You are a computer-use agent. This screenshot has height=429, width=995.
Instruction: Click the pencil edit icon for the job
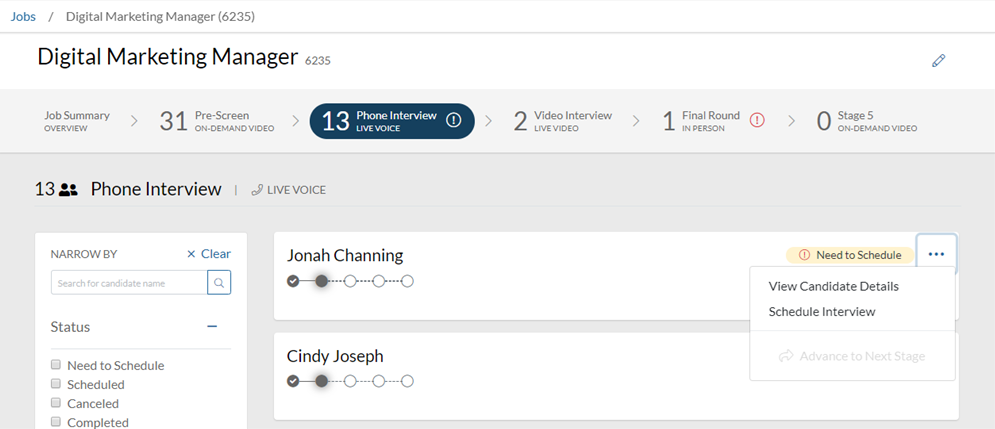point(938,60)
